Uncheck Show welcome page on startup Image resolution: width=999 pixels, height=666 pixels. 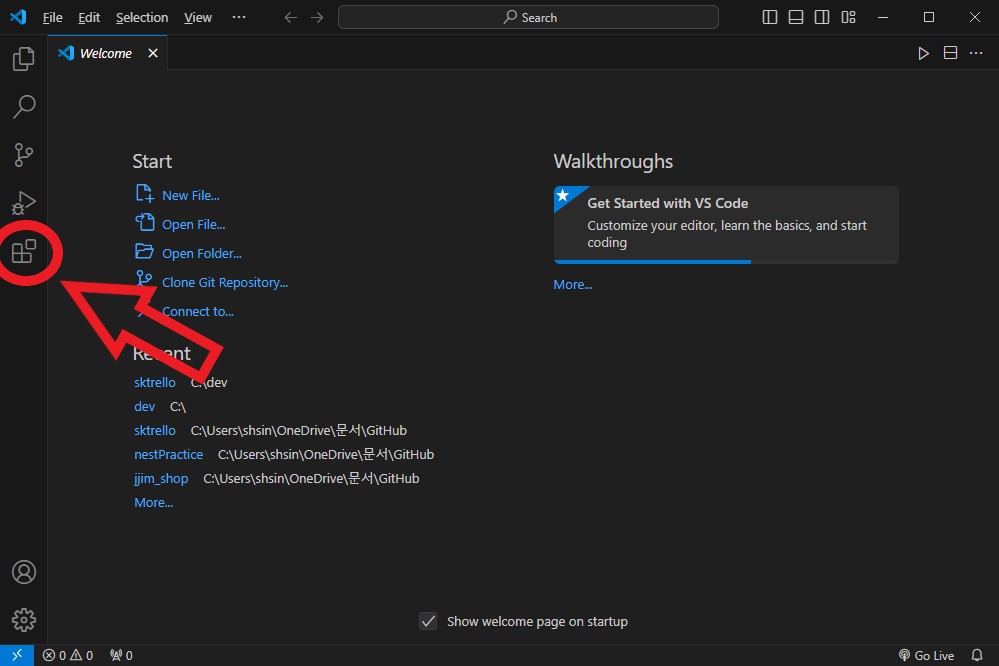(428, 621)
